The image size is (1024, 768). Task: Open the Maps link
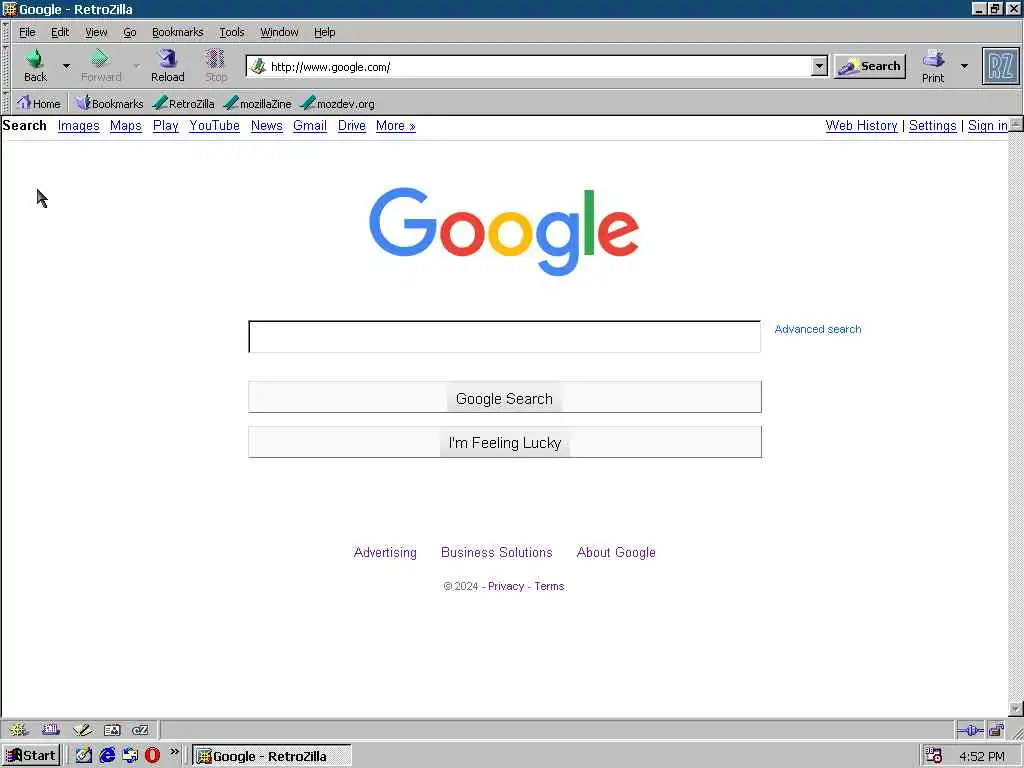[125, 125]
